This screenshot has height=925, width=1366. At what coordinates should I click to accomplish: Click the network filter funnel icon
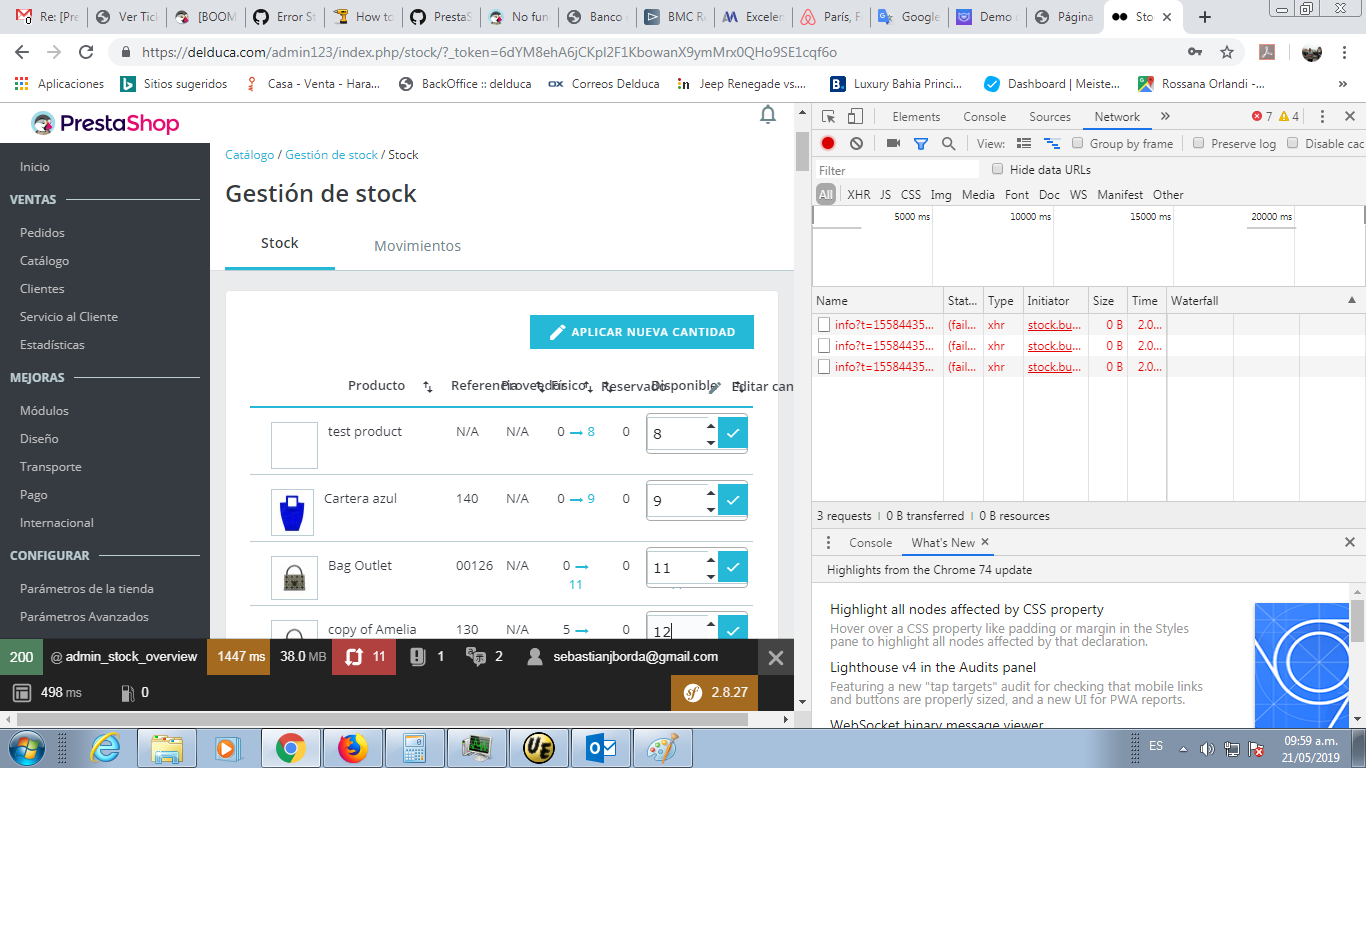921,144
